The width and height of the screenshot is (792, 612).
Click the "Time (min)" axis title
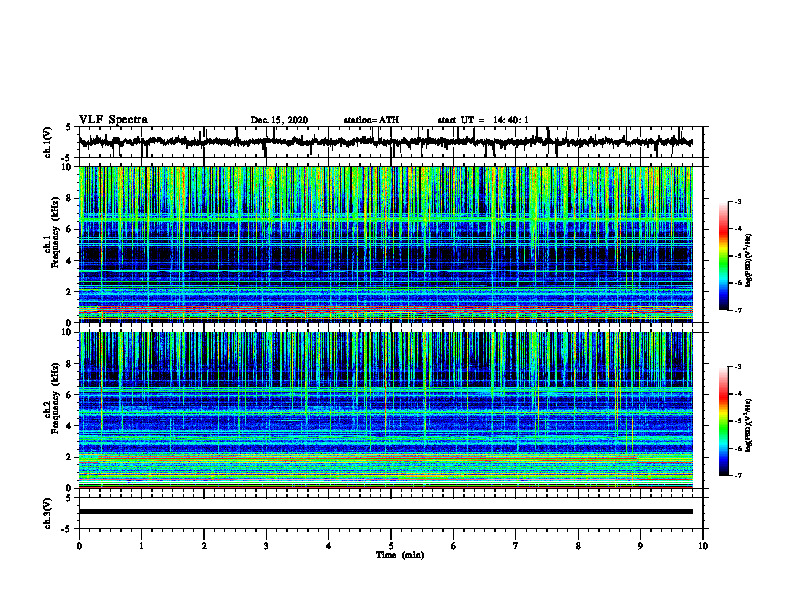[x=400, y=555]
